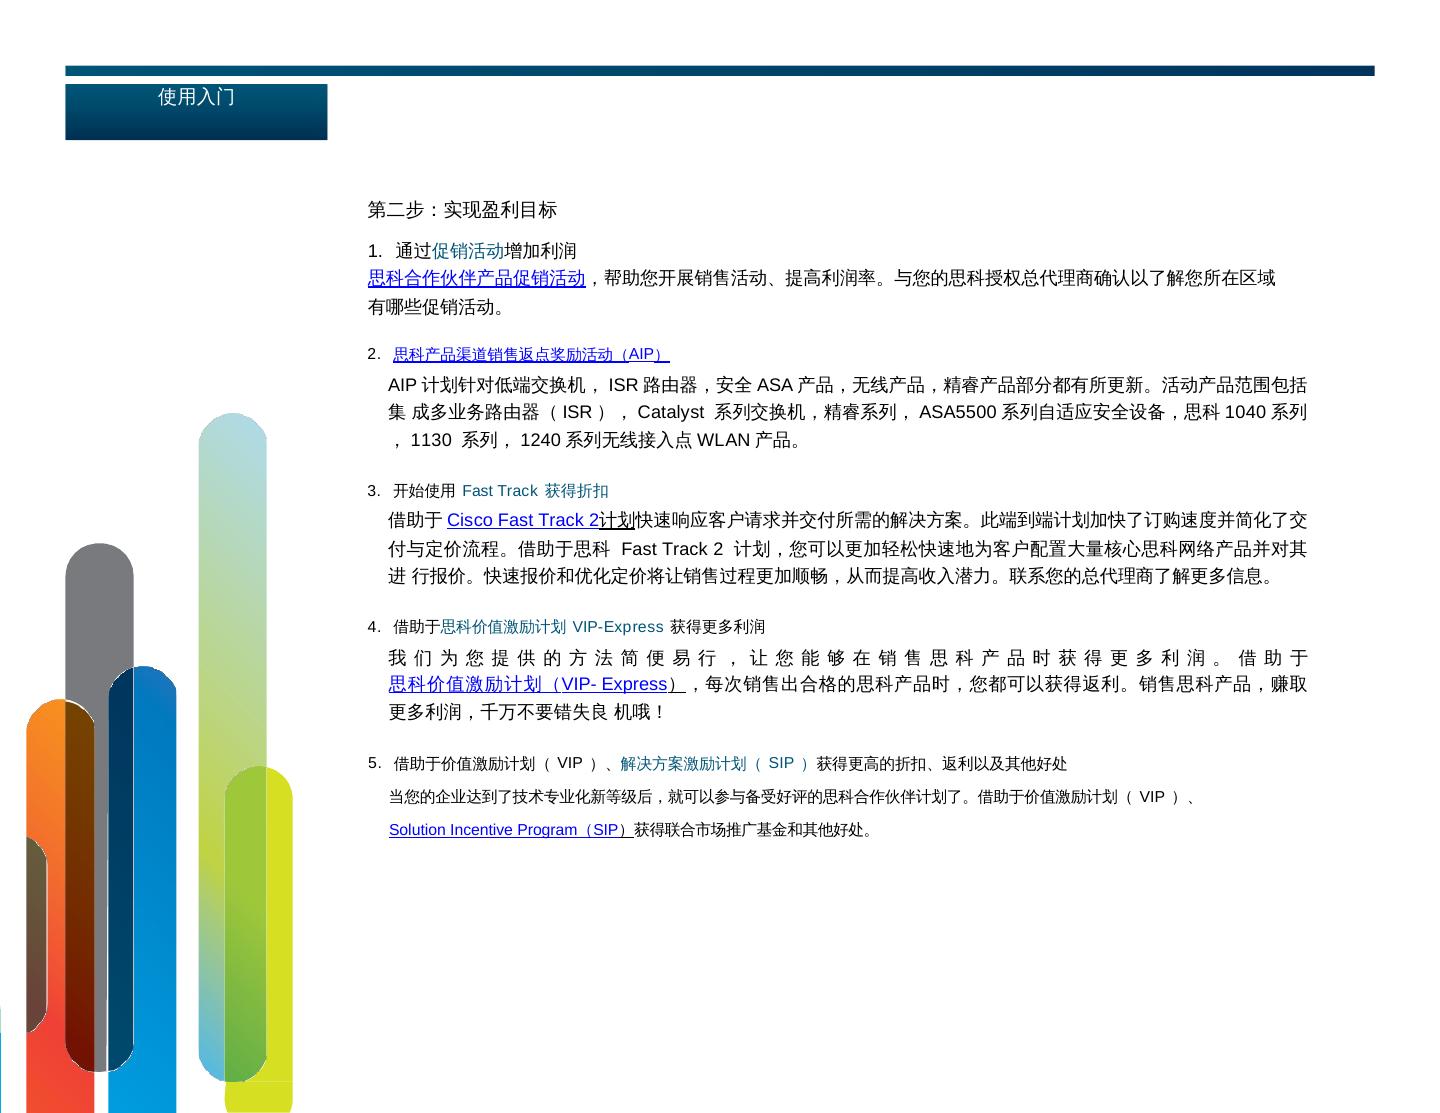Image resolution: width=1440 pixels, height=1113 pixels.
Task: Click 获得折扣 in heading 3
Action: 577,491
